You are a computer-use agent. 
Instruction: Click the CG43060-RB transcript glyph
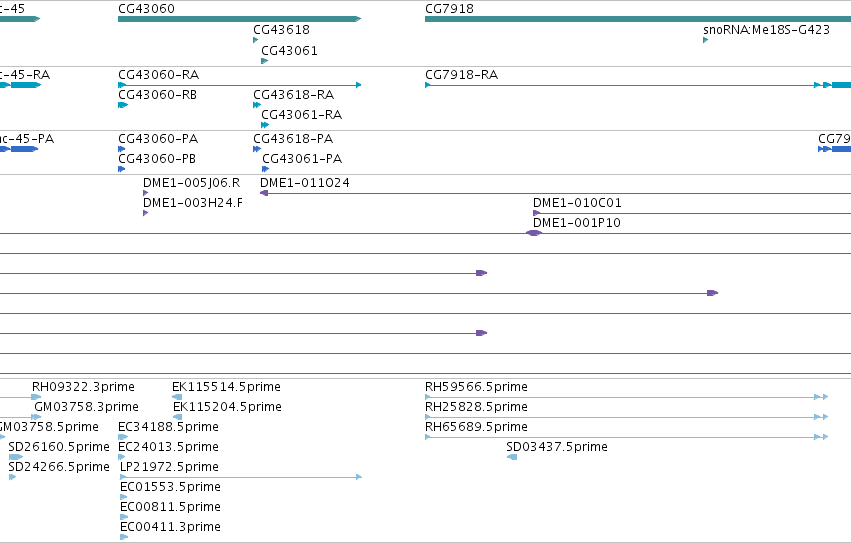point(123,105)
